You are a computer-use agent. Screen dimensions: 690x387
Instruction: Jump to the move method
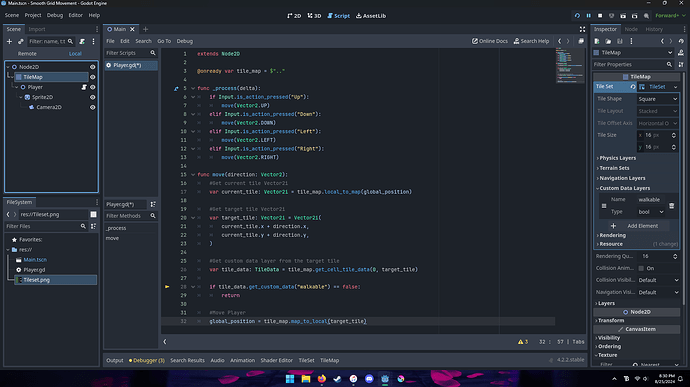point(112,238)
